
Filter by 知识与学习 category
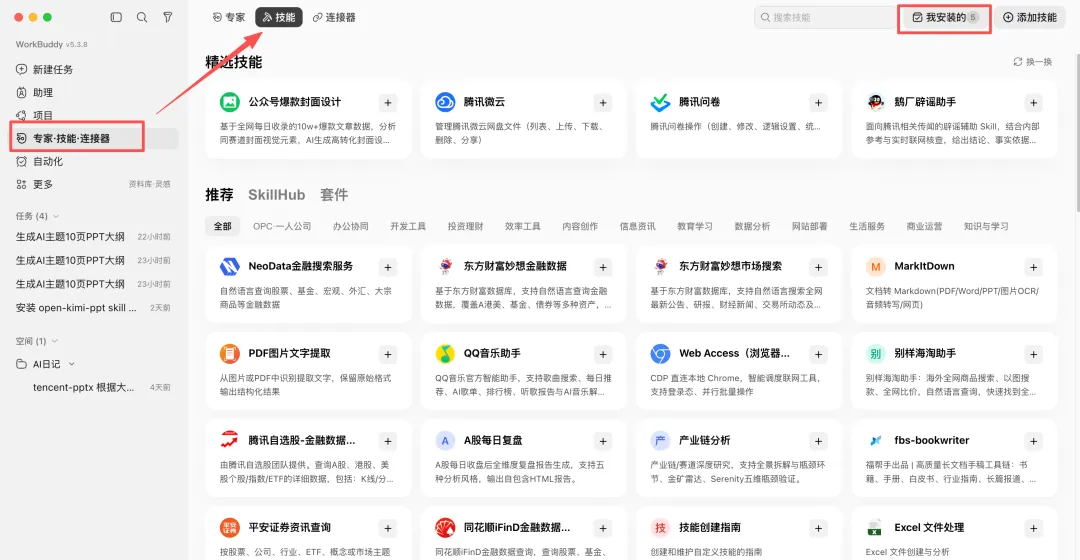point(986,226)
